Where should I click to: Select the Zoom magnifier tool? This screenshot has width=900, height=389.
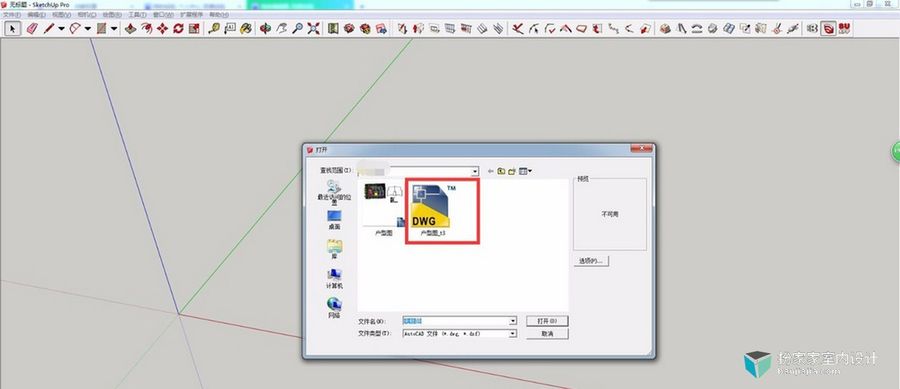pos(297,28)
